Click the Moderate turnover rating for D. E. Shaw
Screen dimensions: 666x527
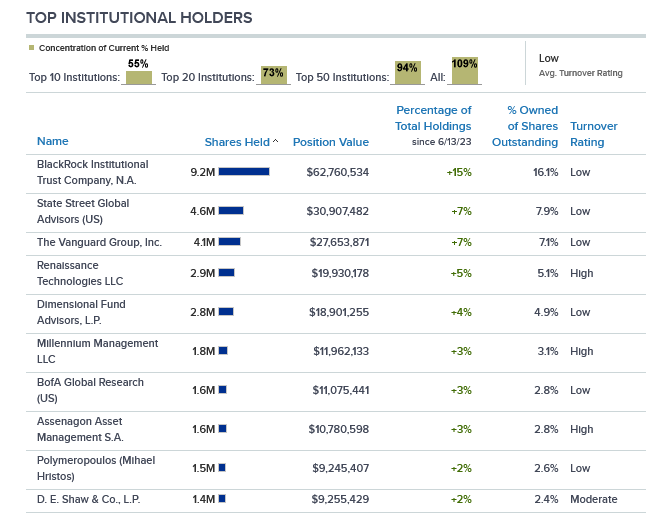pyautogui.click(x=594, y=499)
